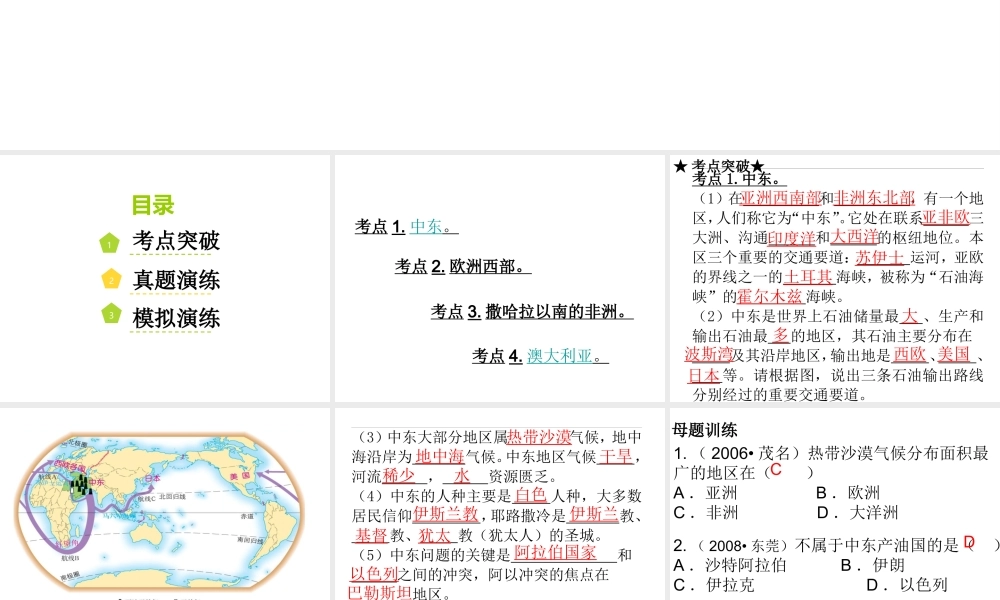Viewport: 1000px width, 600px height.
Task: Click the red answer 地中海
Action: [439, 457]
